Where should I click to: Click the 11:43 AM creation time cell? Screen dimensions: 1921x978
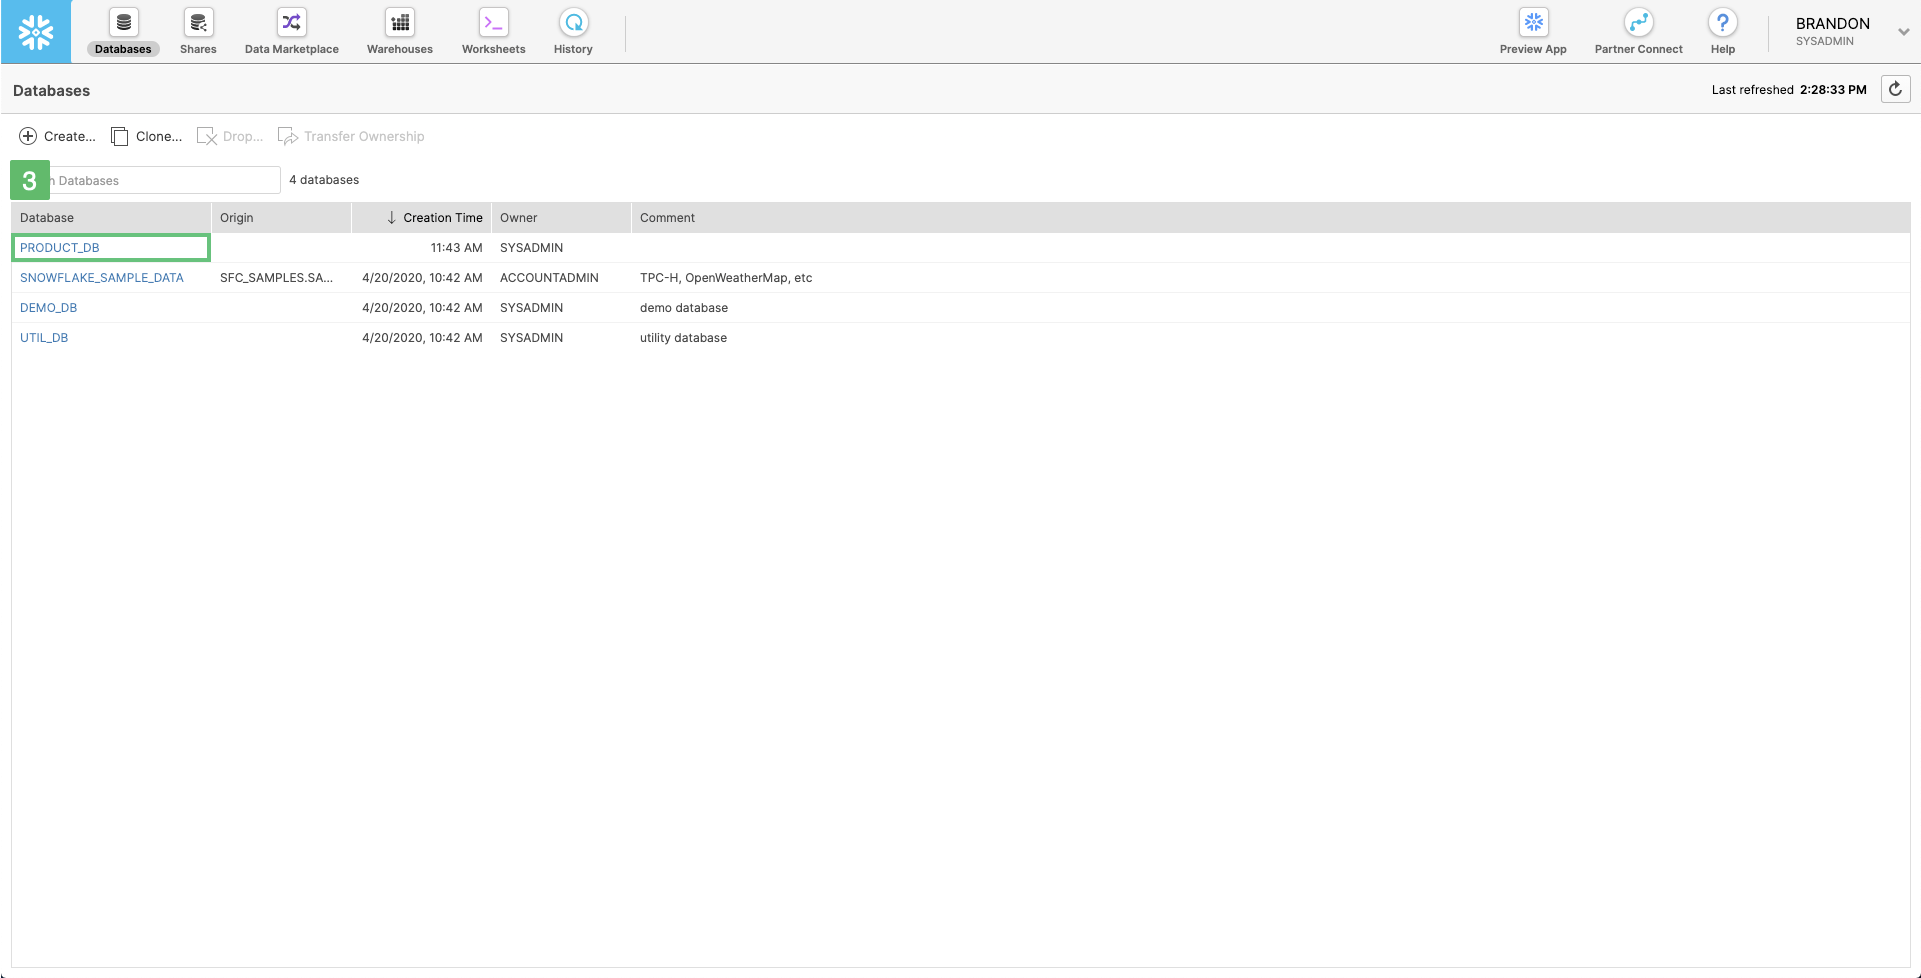(x=456, y=248)
